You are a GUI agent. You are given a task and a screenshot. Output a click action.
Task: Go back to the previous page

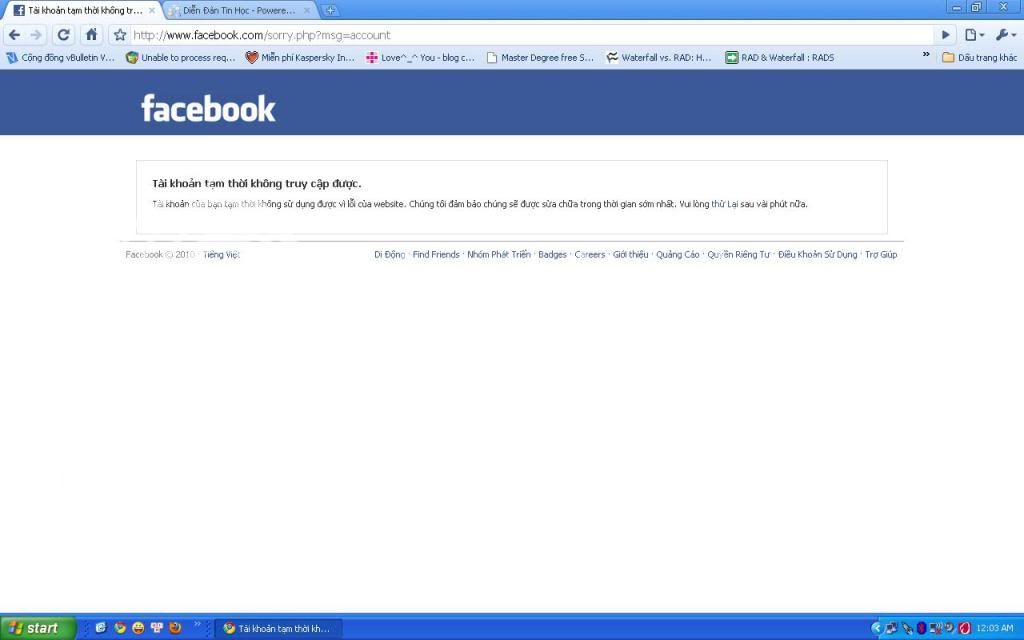coord(14,35)
